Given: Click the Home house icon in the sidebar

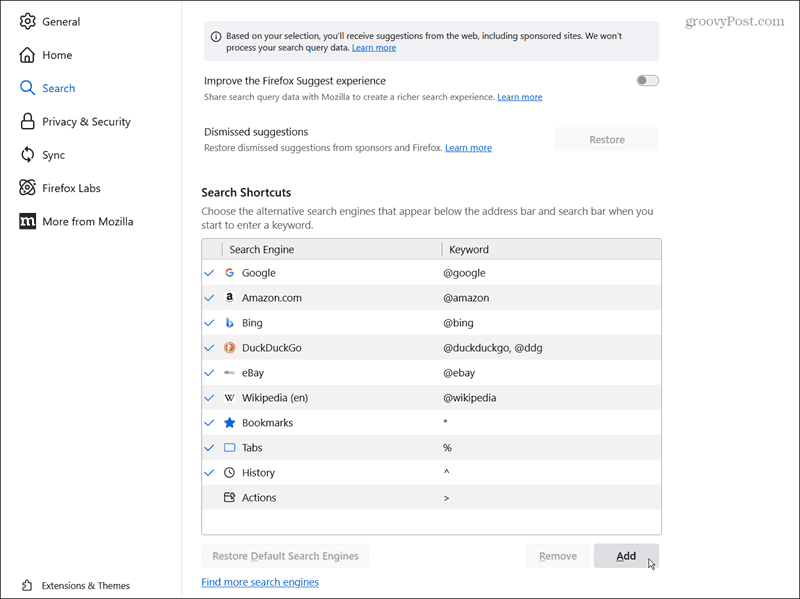Looking at the screenshot, I should [x=28, y=55].
